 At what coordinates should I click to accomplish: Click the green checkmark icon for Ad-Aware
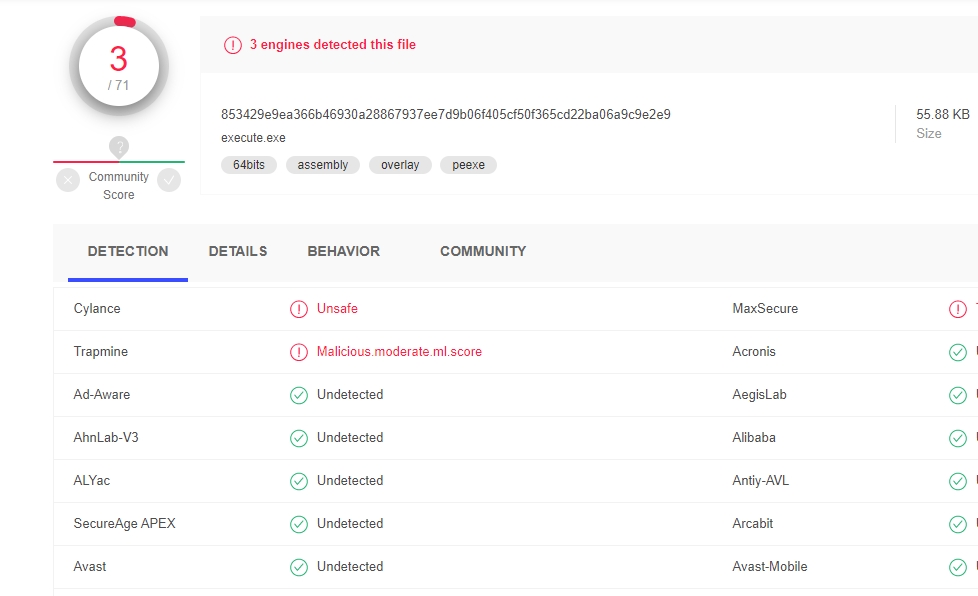(298, 395)
